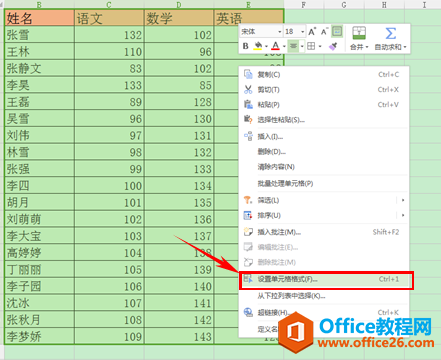Select 删除(D)... in the context menu
Image resolution: width=441 pixels, height=360 pixels.
(324, 152)
